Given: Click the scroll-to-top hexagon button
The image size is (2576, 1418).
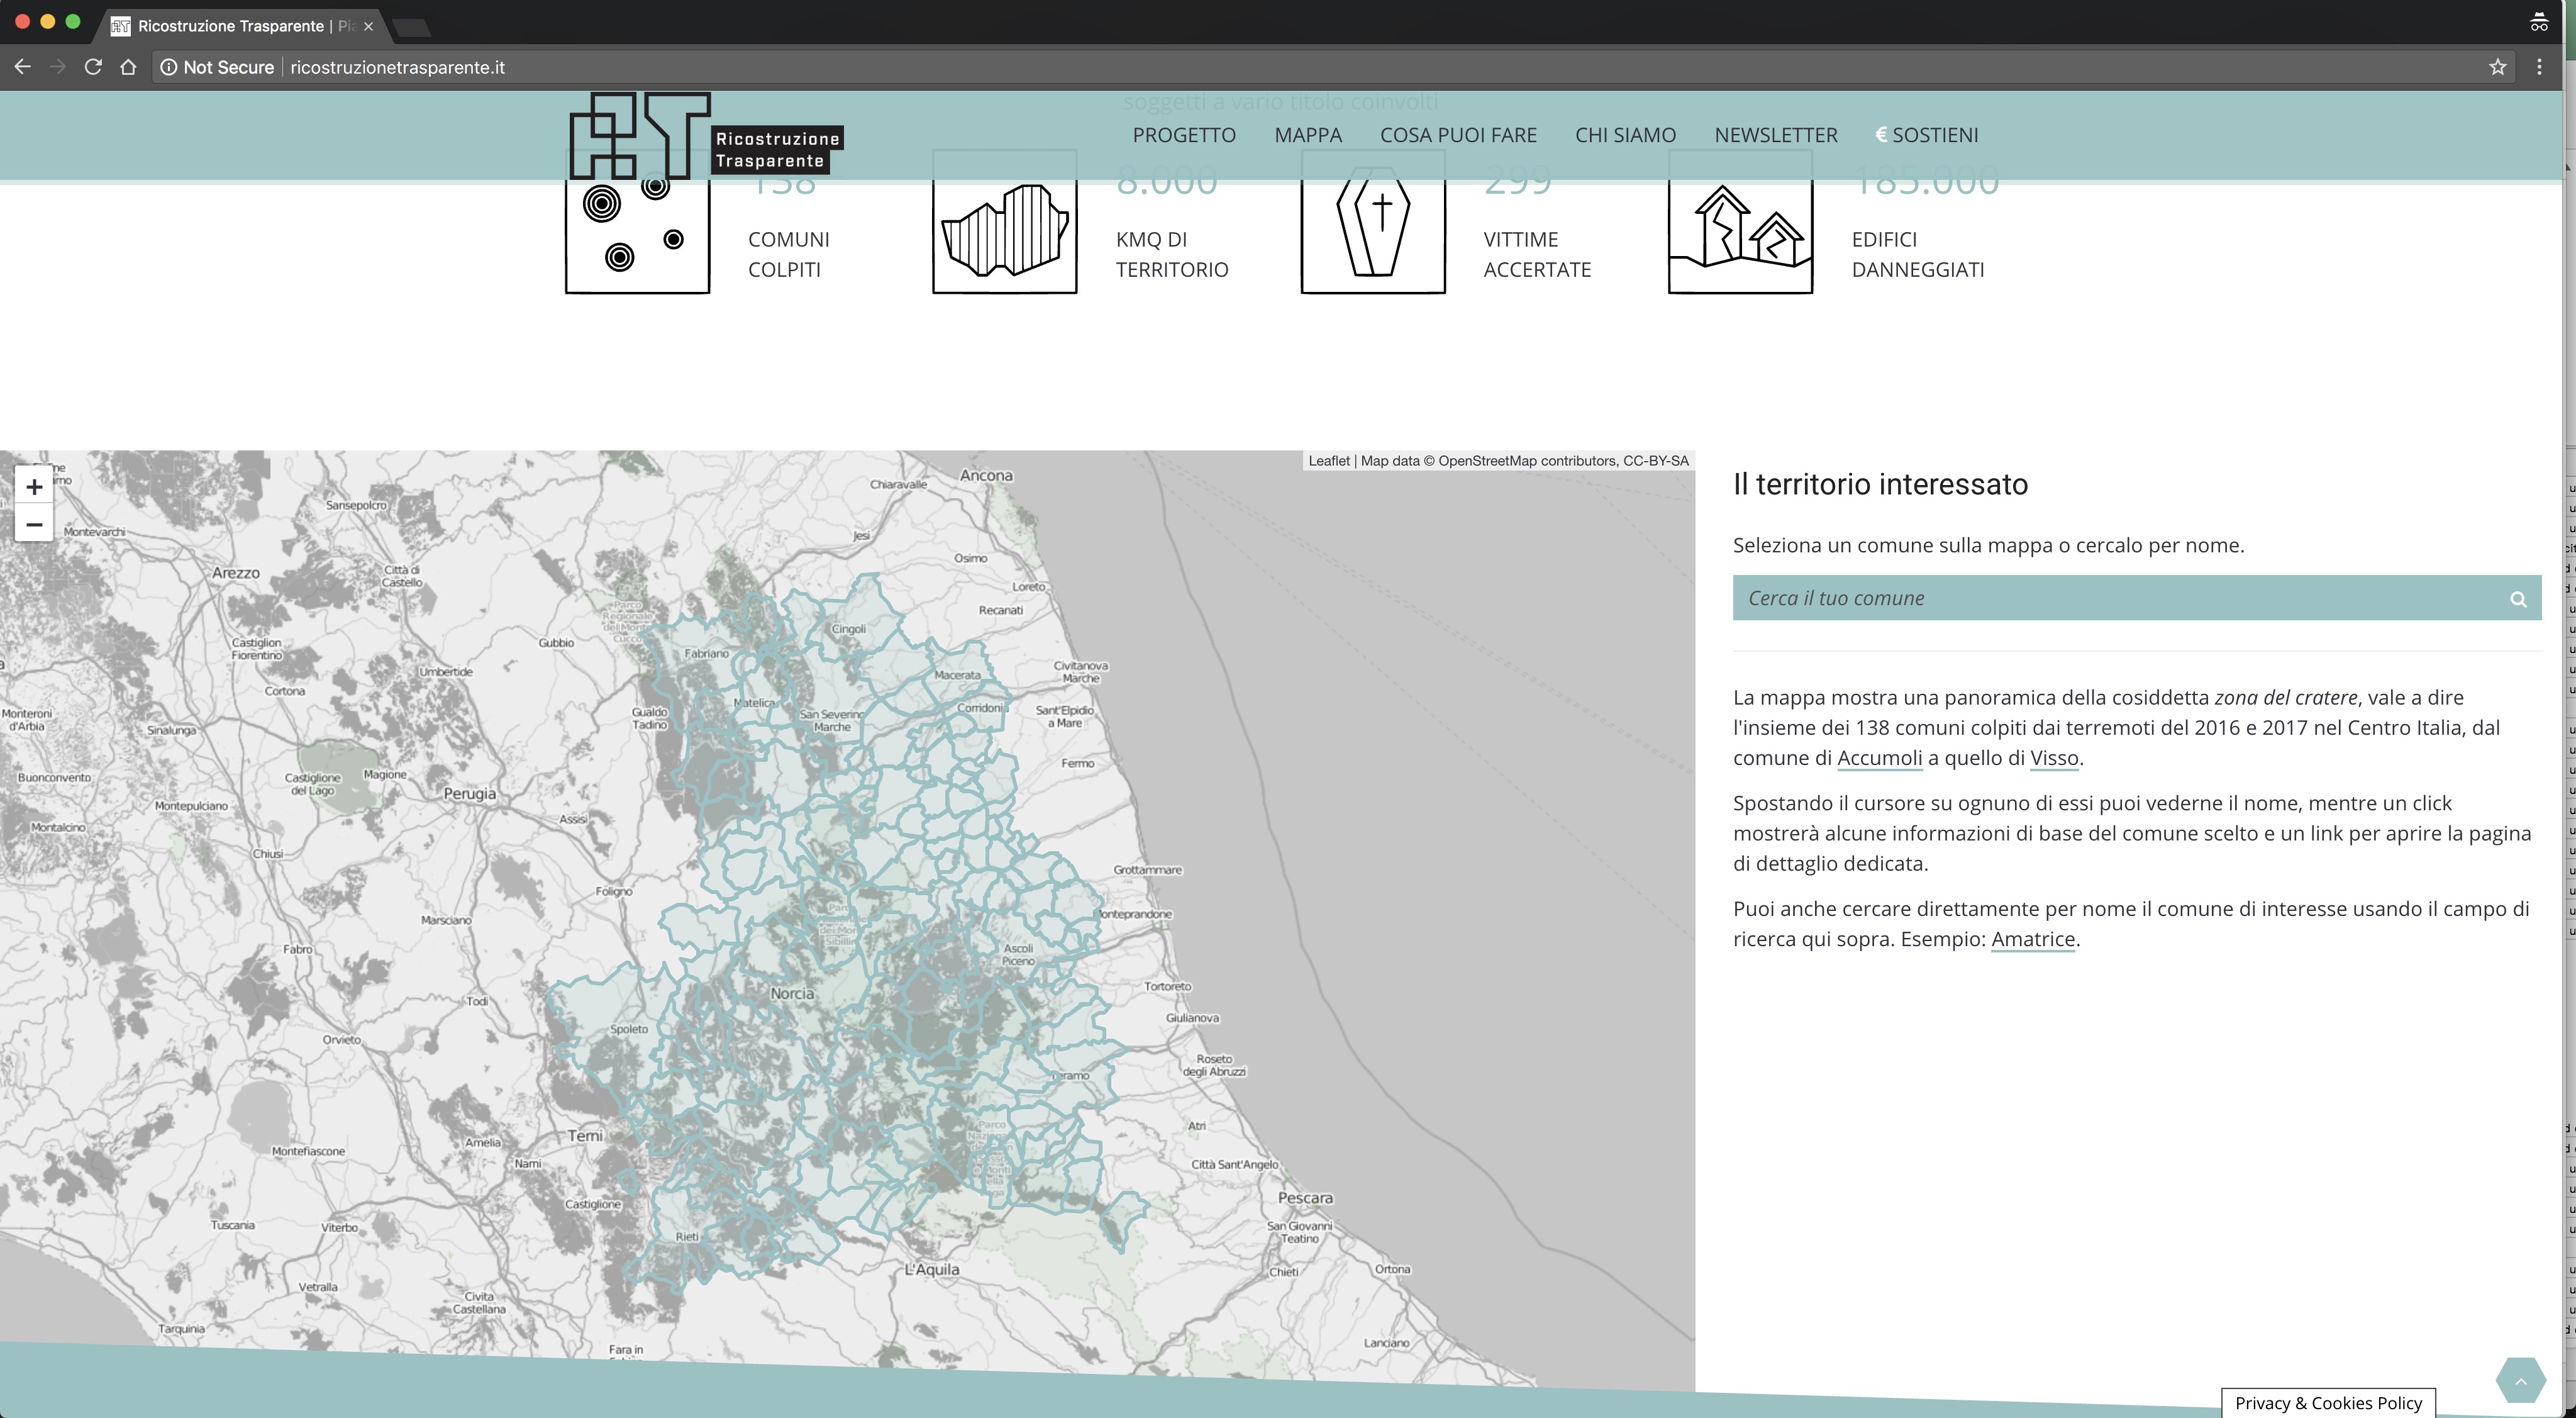Looking at the screenshot, I should (x=2520, y=1381).
